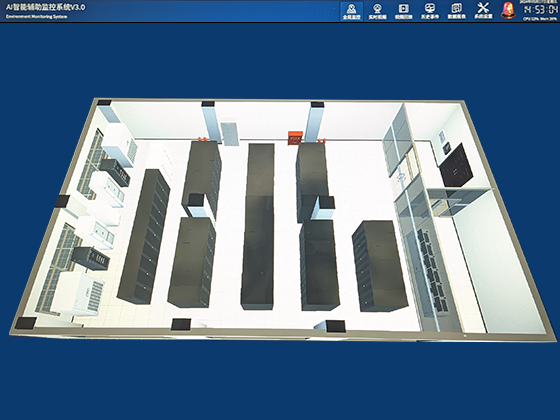Select the red fire cabinet on the back wall
Image resolution: width=560 pixels, height=420 pixels.
pos(295,138)
